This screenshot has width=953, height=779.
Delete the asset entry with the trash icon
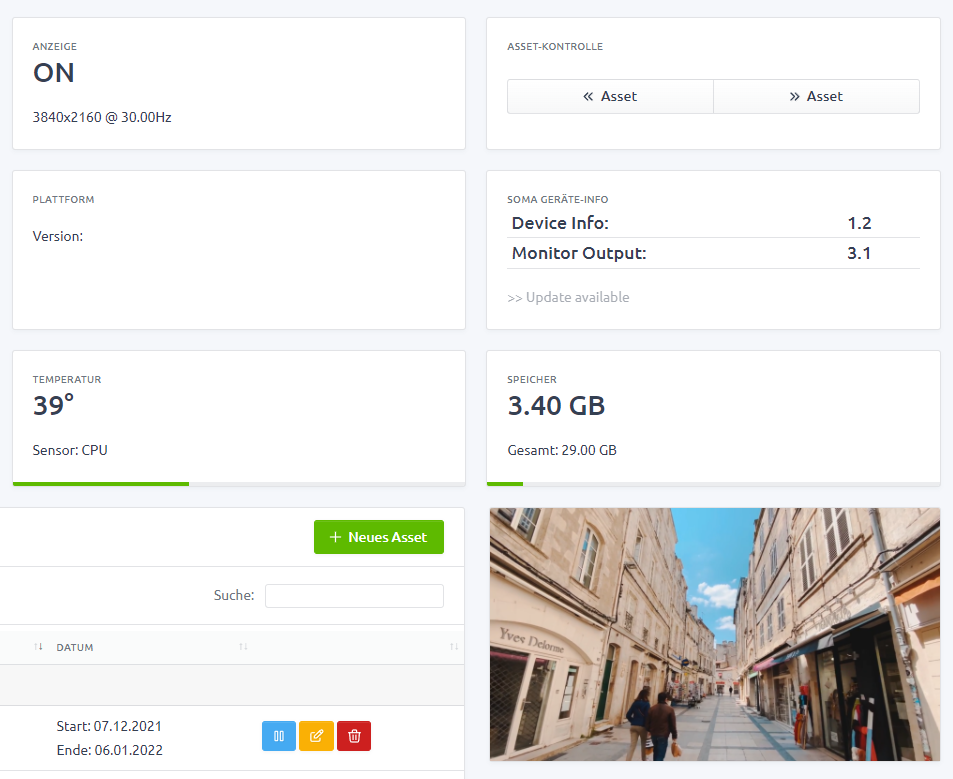(353, 735)
